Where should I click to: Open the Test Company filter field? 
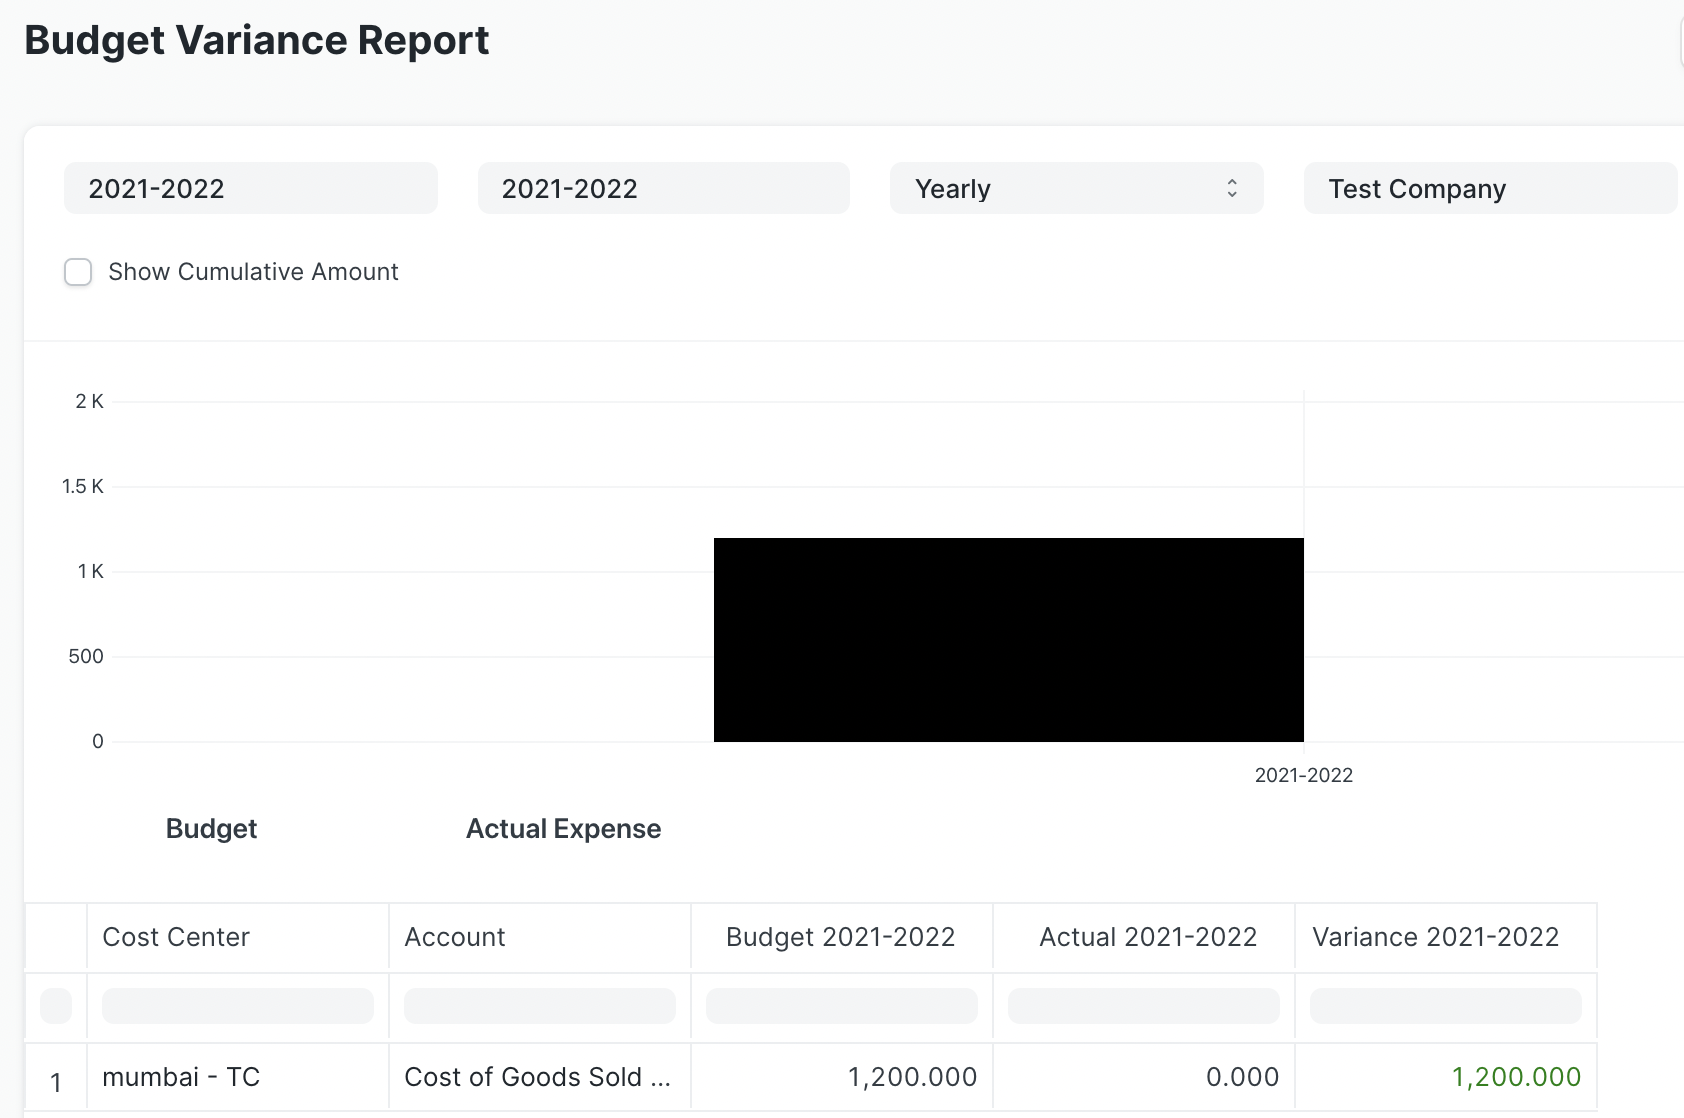pos(1489,188)
